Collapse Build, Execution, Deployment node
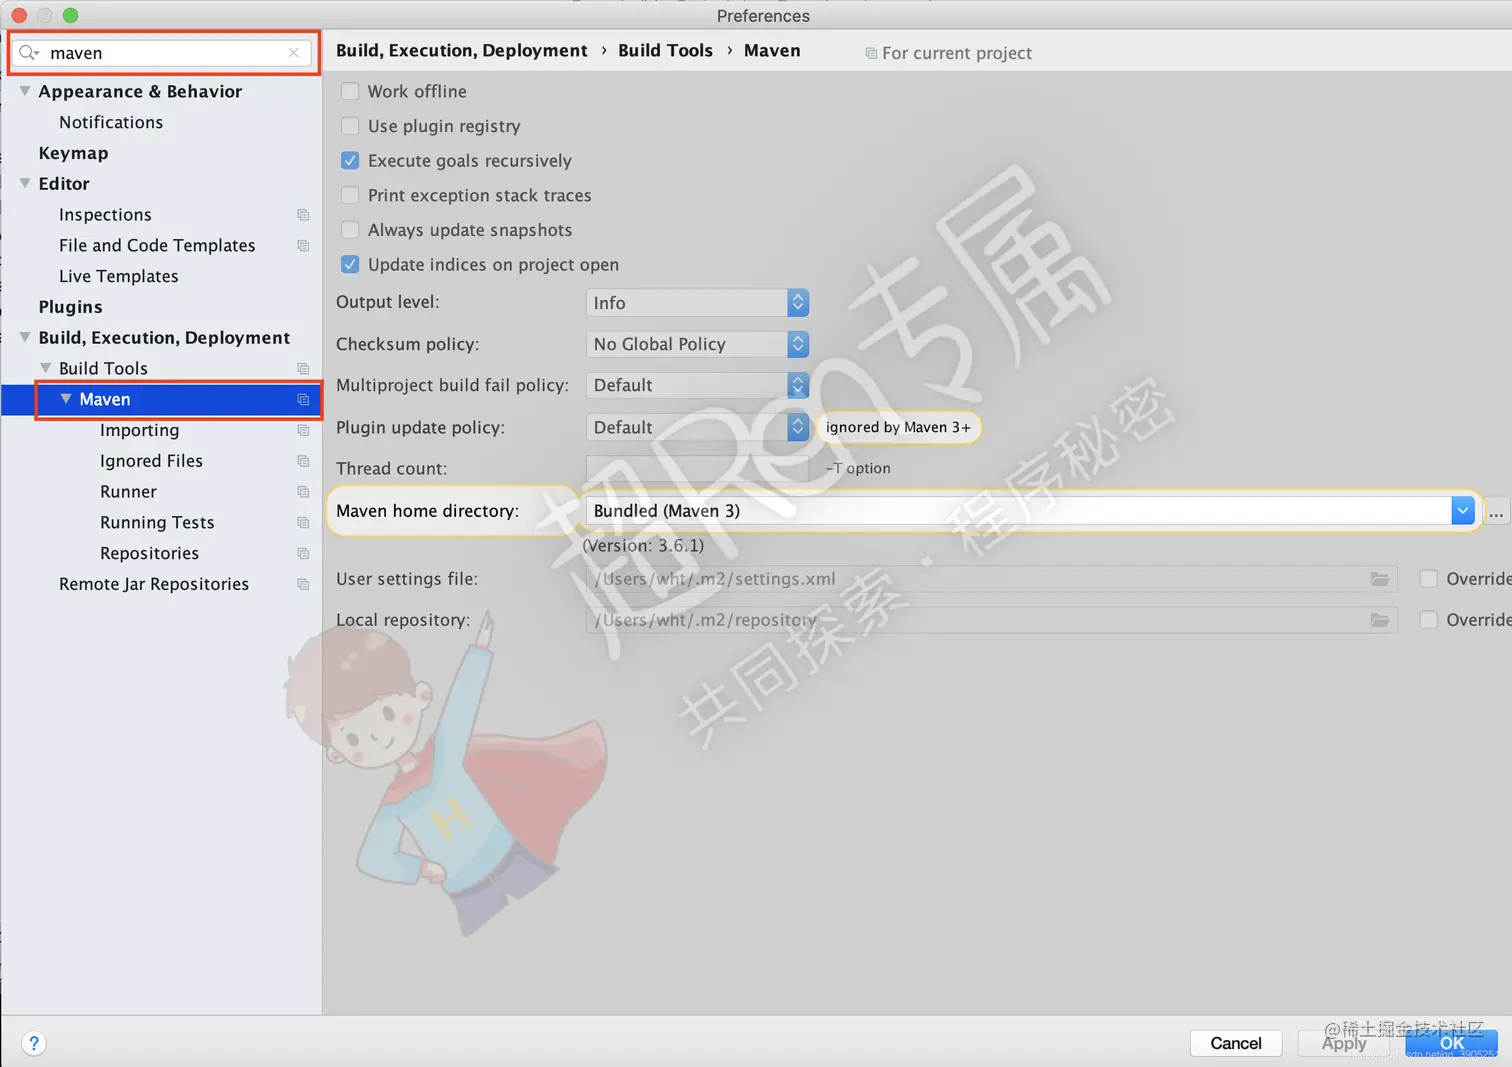 point(25,338)
